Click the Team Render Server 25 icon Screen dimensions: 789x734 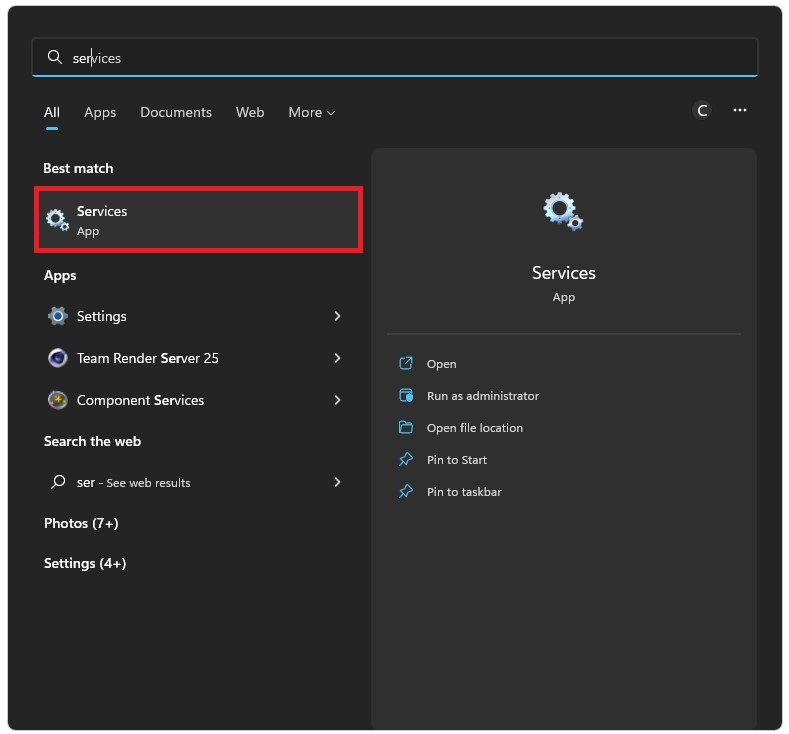[x=58, y=358]
